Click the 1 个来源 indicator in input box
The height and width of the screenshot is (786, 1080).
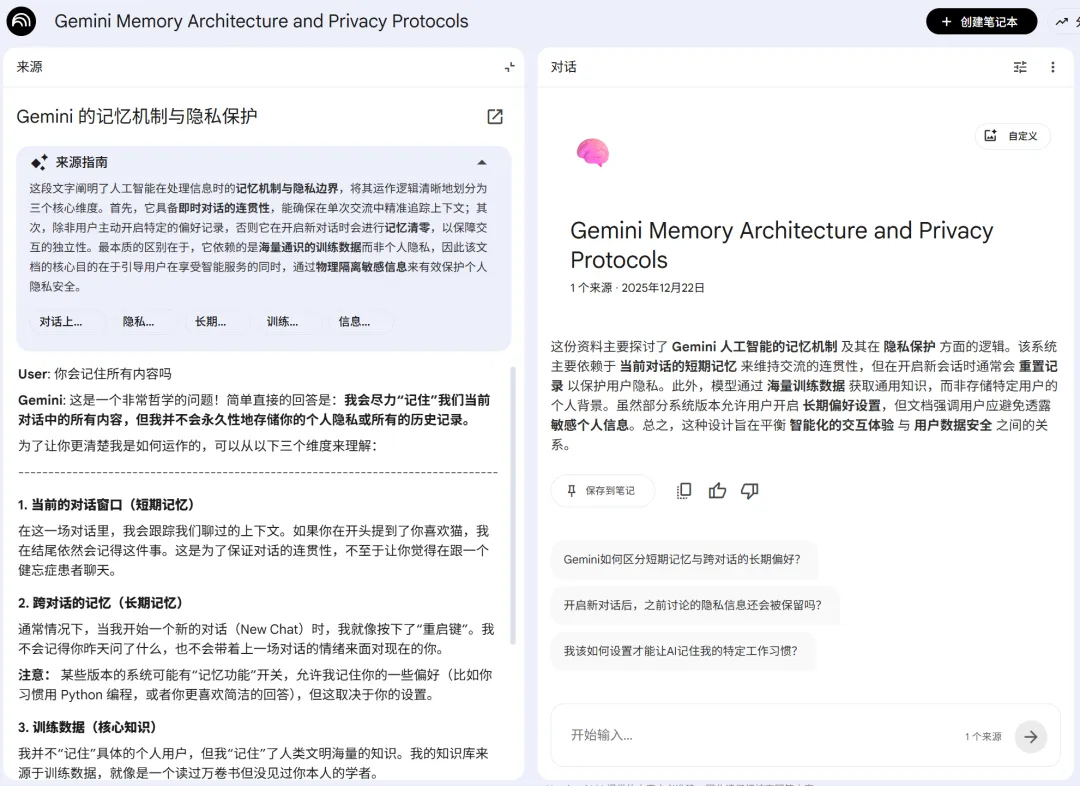click(x=983, y=736)
